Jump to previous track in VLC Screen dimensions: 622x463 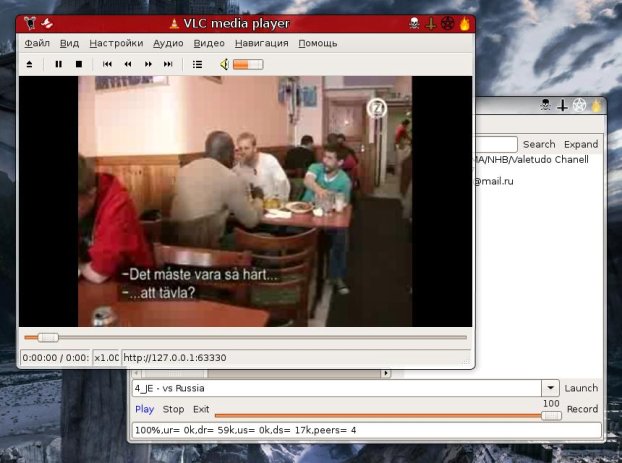[x=107, y=64]
